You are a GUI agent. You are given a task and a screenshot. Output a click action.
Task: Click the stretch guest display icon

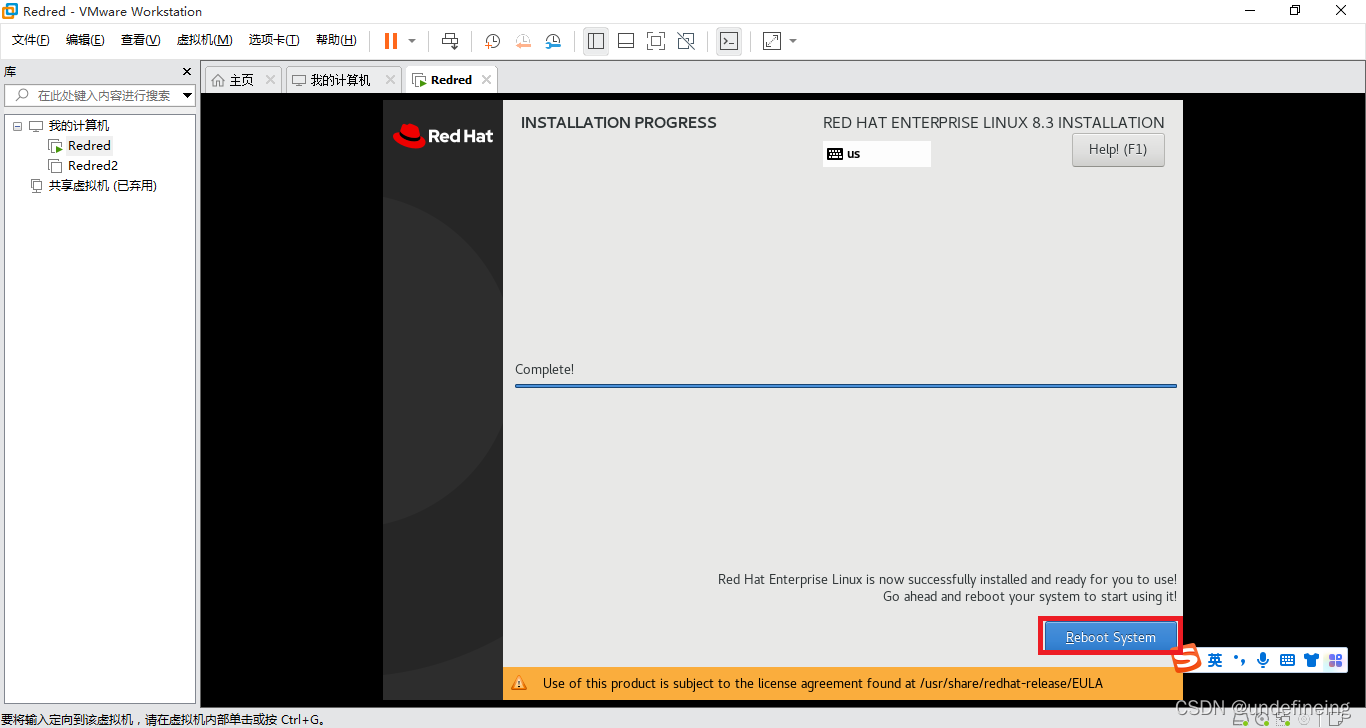click(772, 41)
